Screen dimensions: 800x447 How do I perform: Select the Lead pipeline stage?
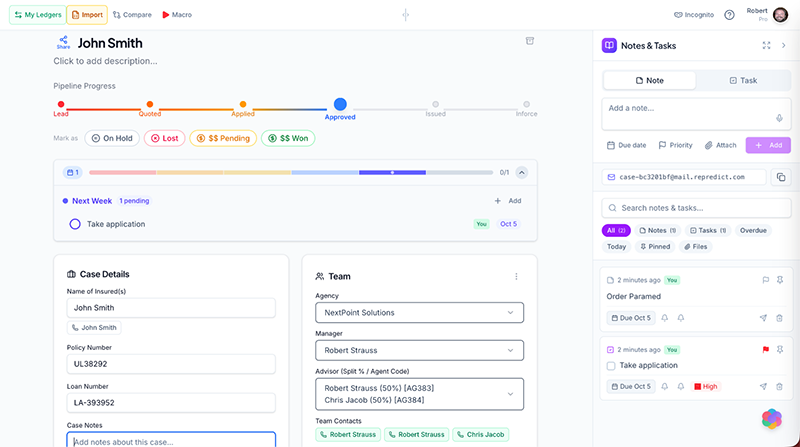coord(61,109)
